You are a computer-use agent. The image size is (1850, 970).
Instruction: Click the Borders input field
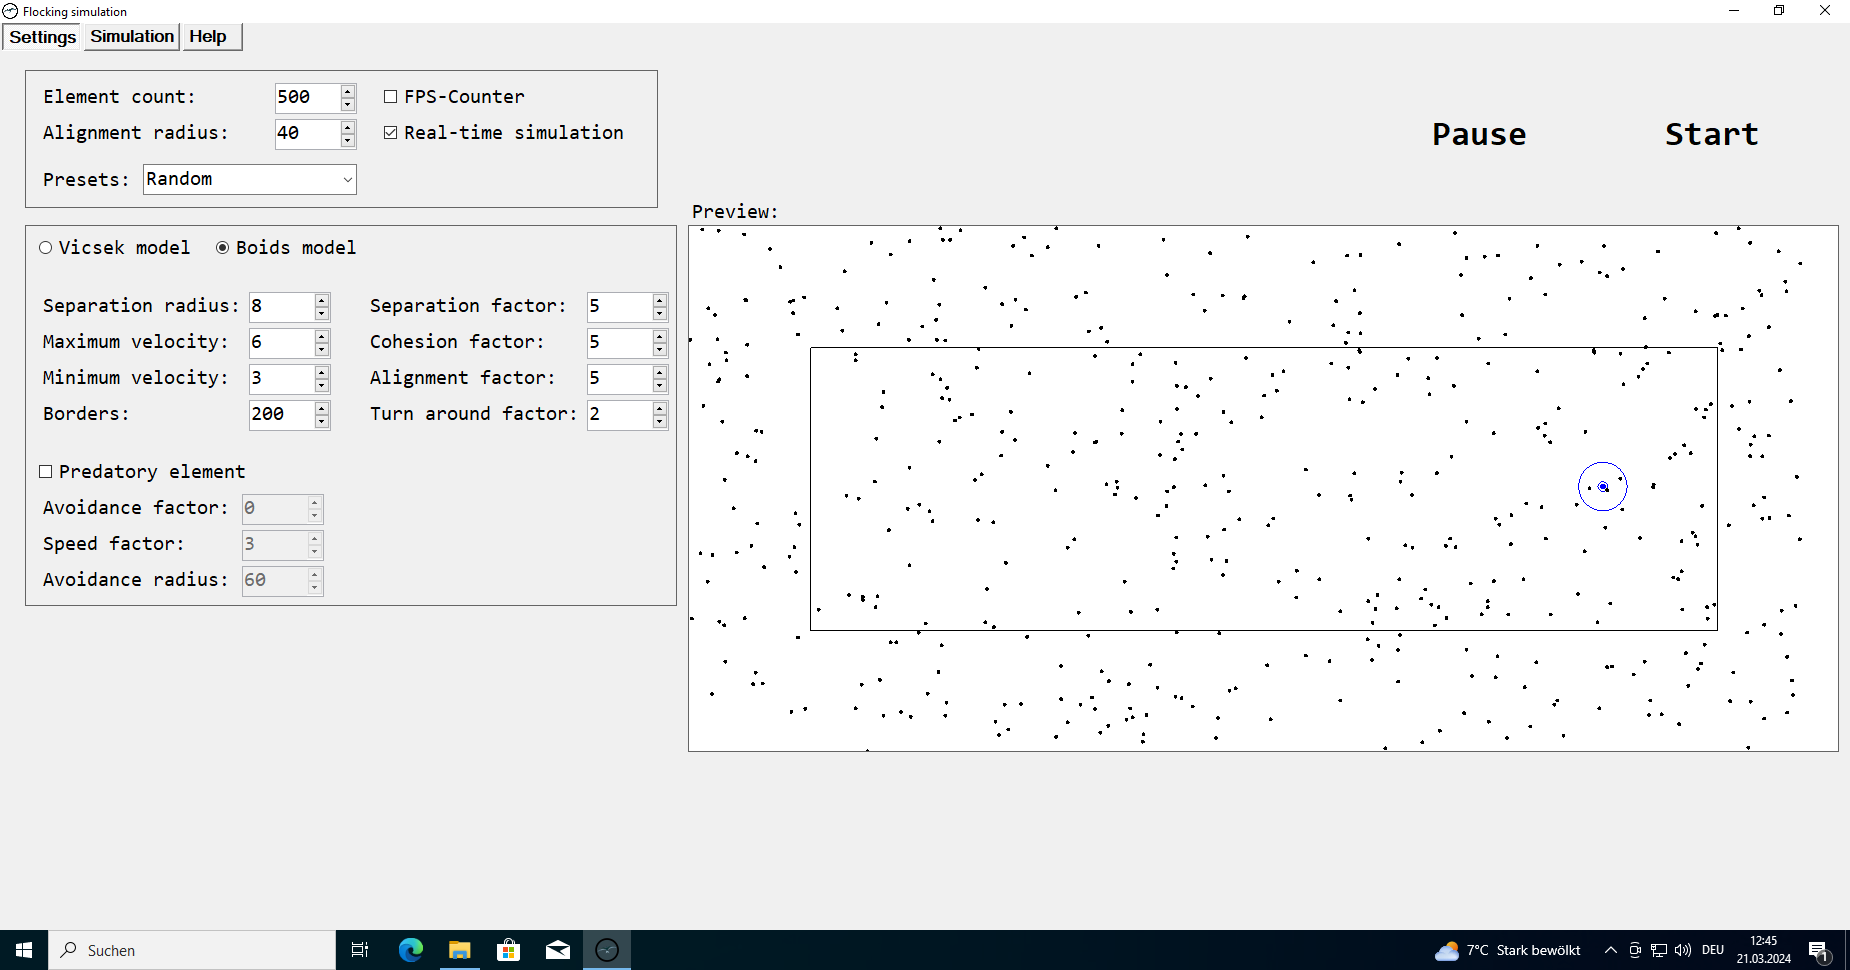281,415
